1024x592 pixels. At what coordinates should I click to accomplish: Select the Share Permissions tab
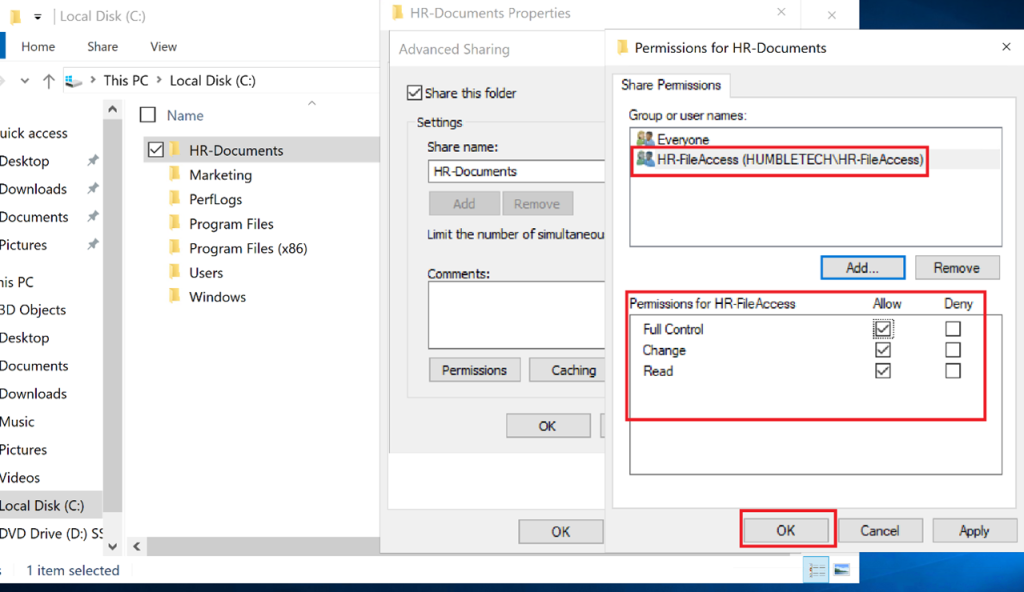tap(669, 85)
